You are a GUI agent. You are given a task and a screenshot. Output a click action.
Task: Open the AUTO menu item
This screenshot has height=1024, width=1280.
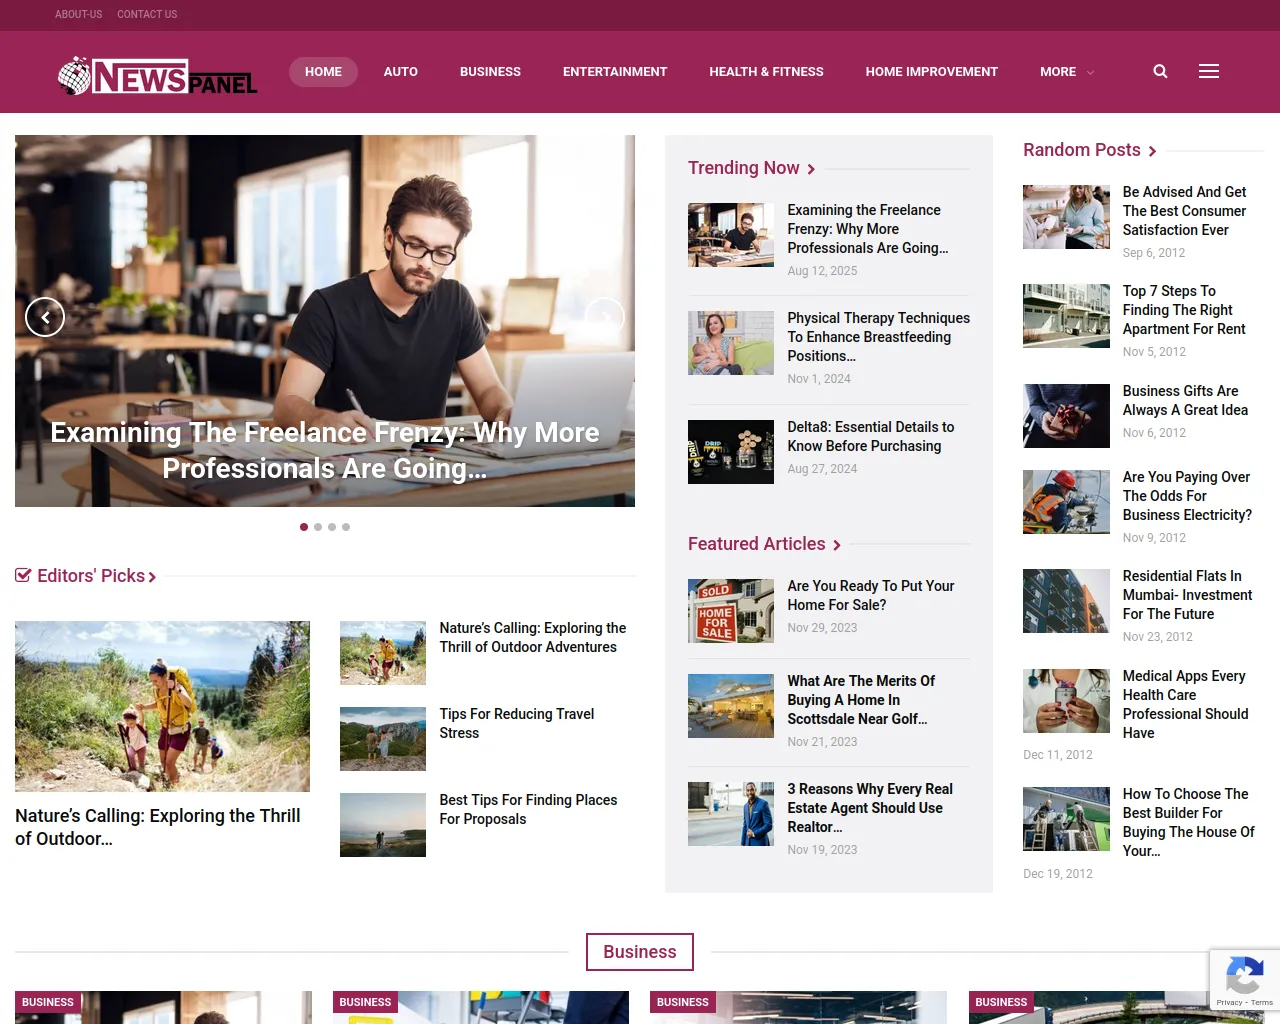pyautogui.click(x=401, y=72)
